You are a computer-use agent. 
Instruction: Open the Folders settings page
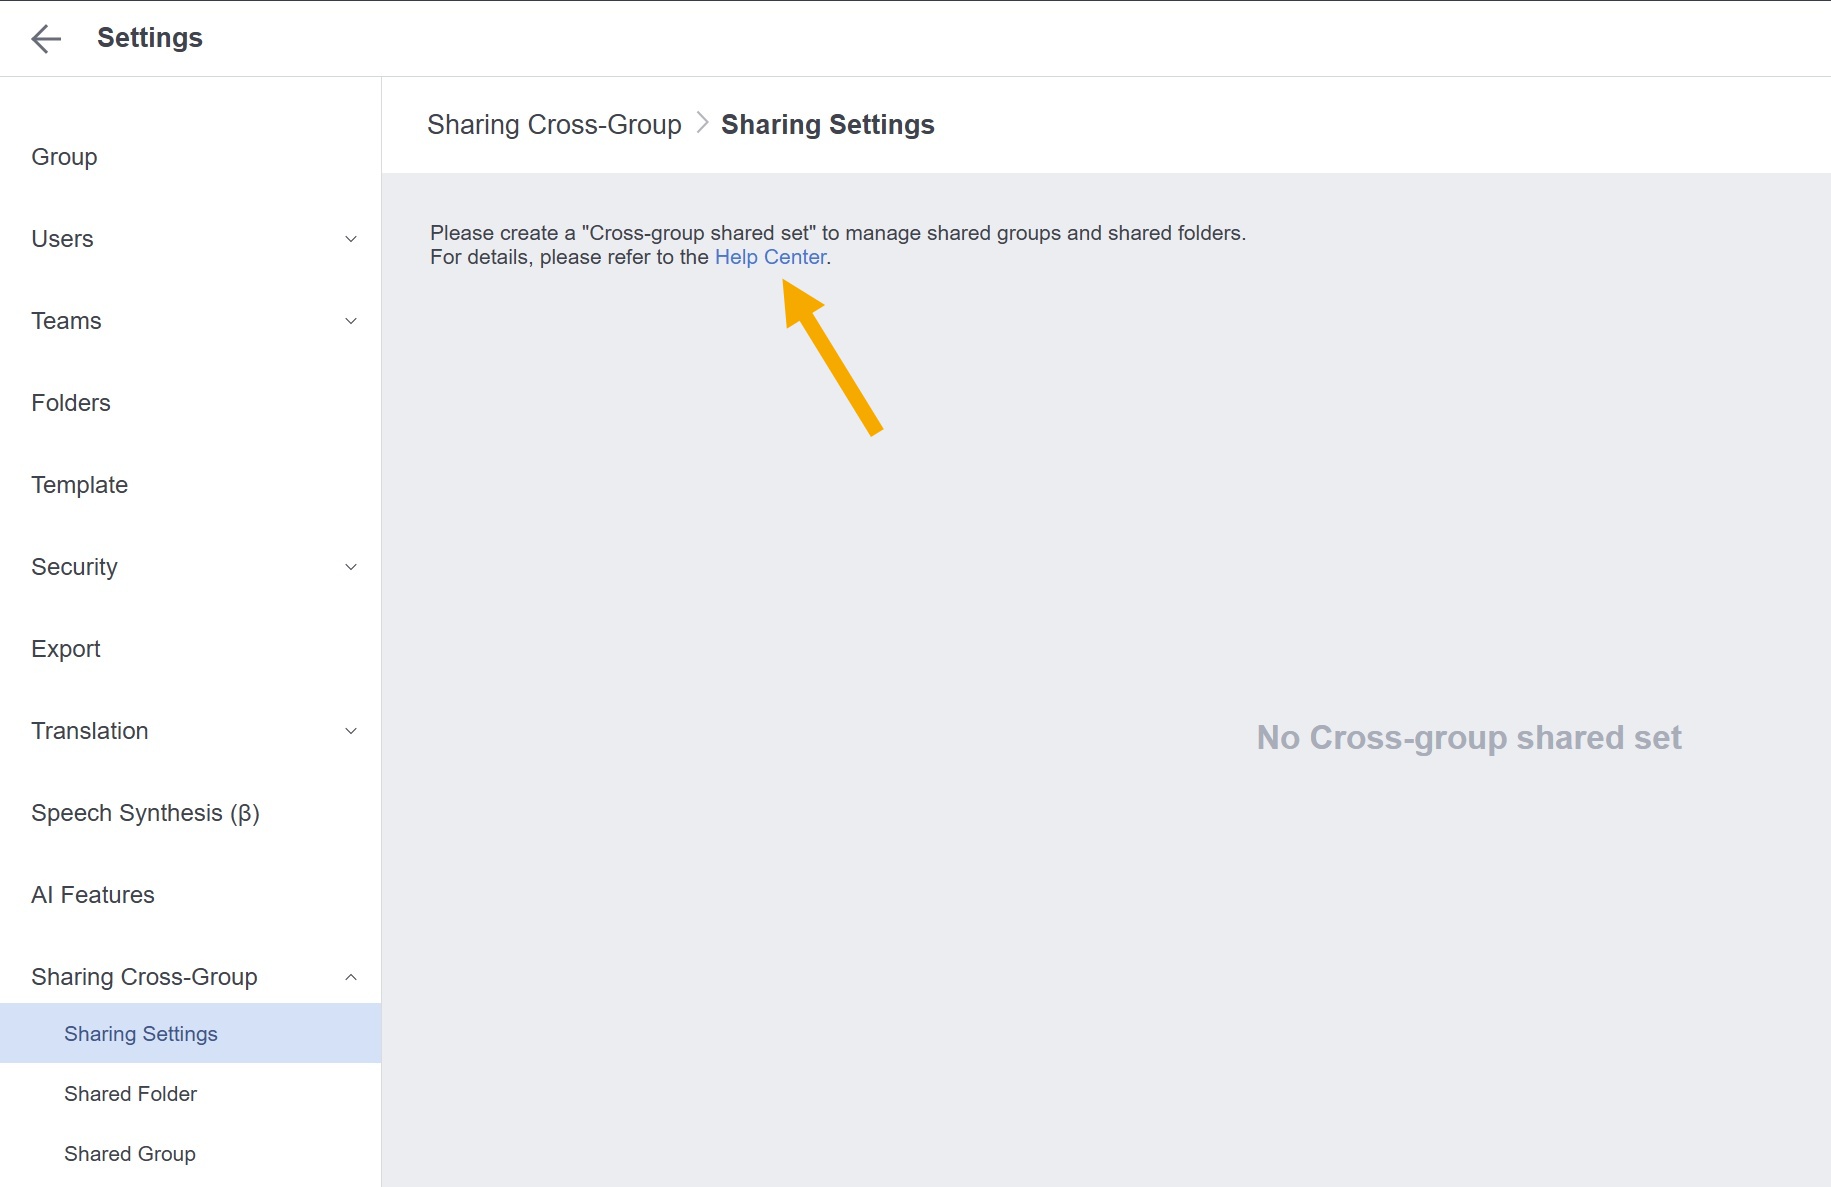click(x=70, y=403)
